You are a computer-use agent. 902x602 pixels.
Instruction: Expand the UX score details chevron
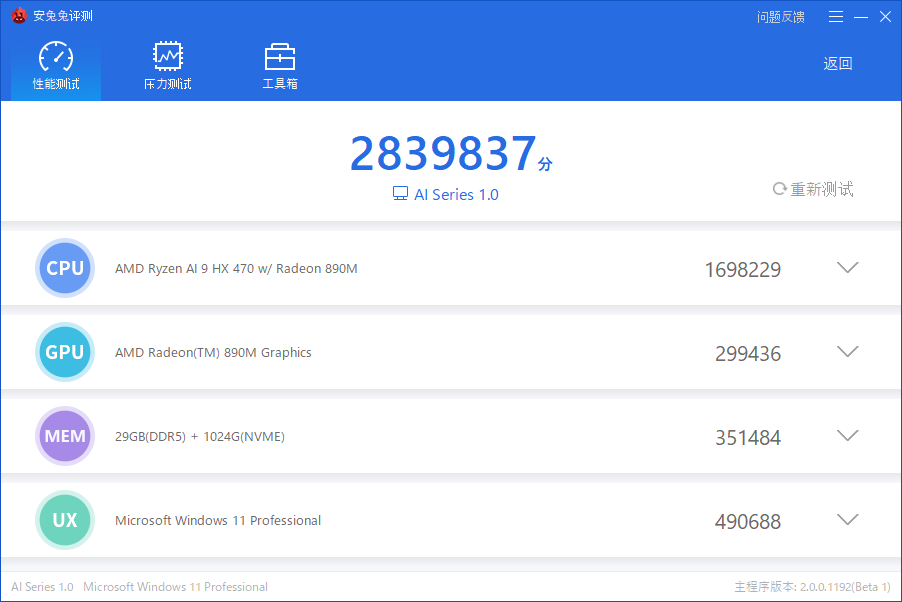847,520
